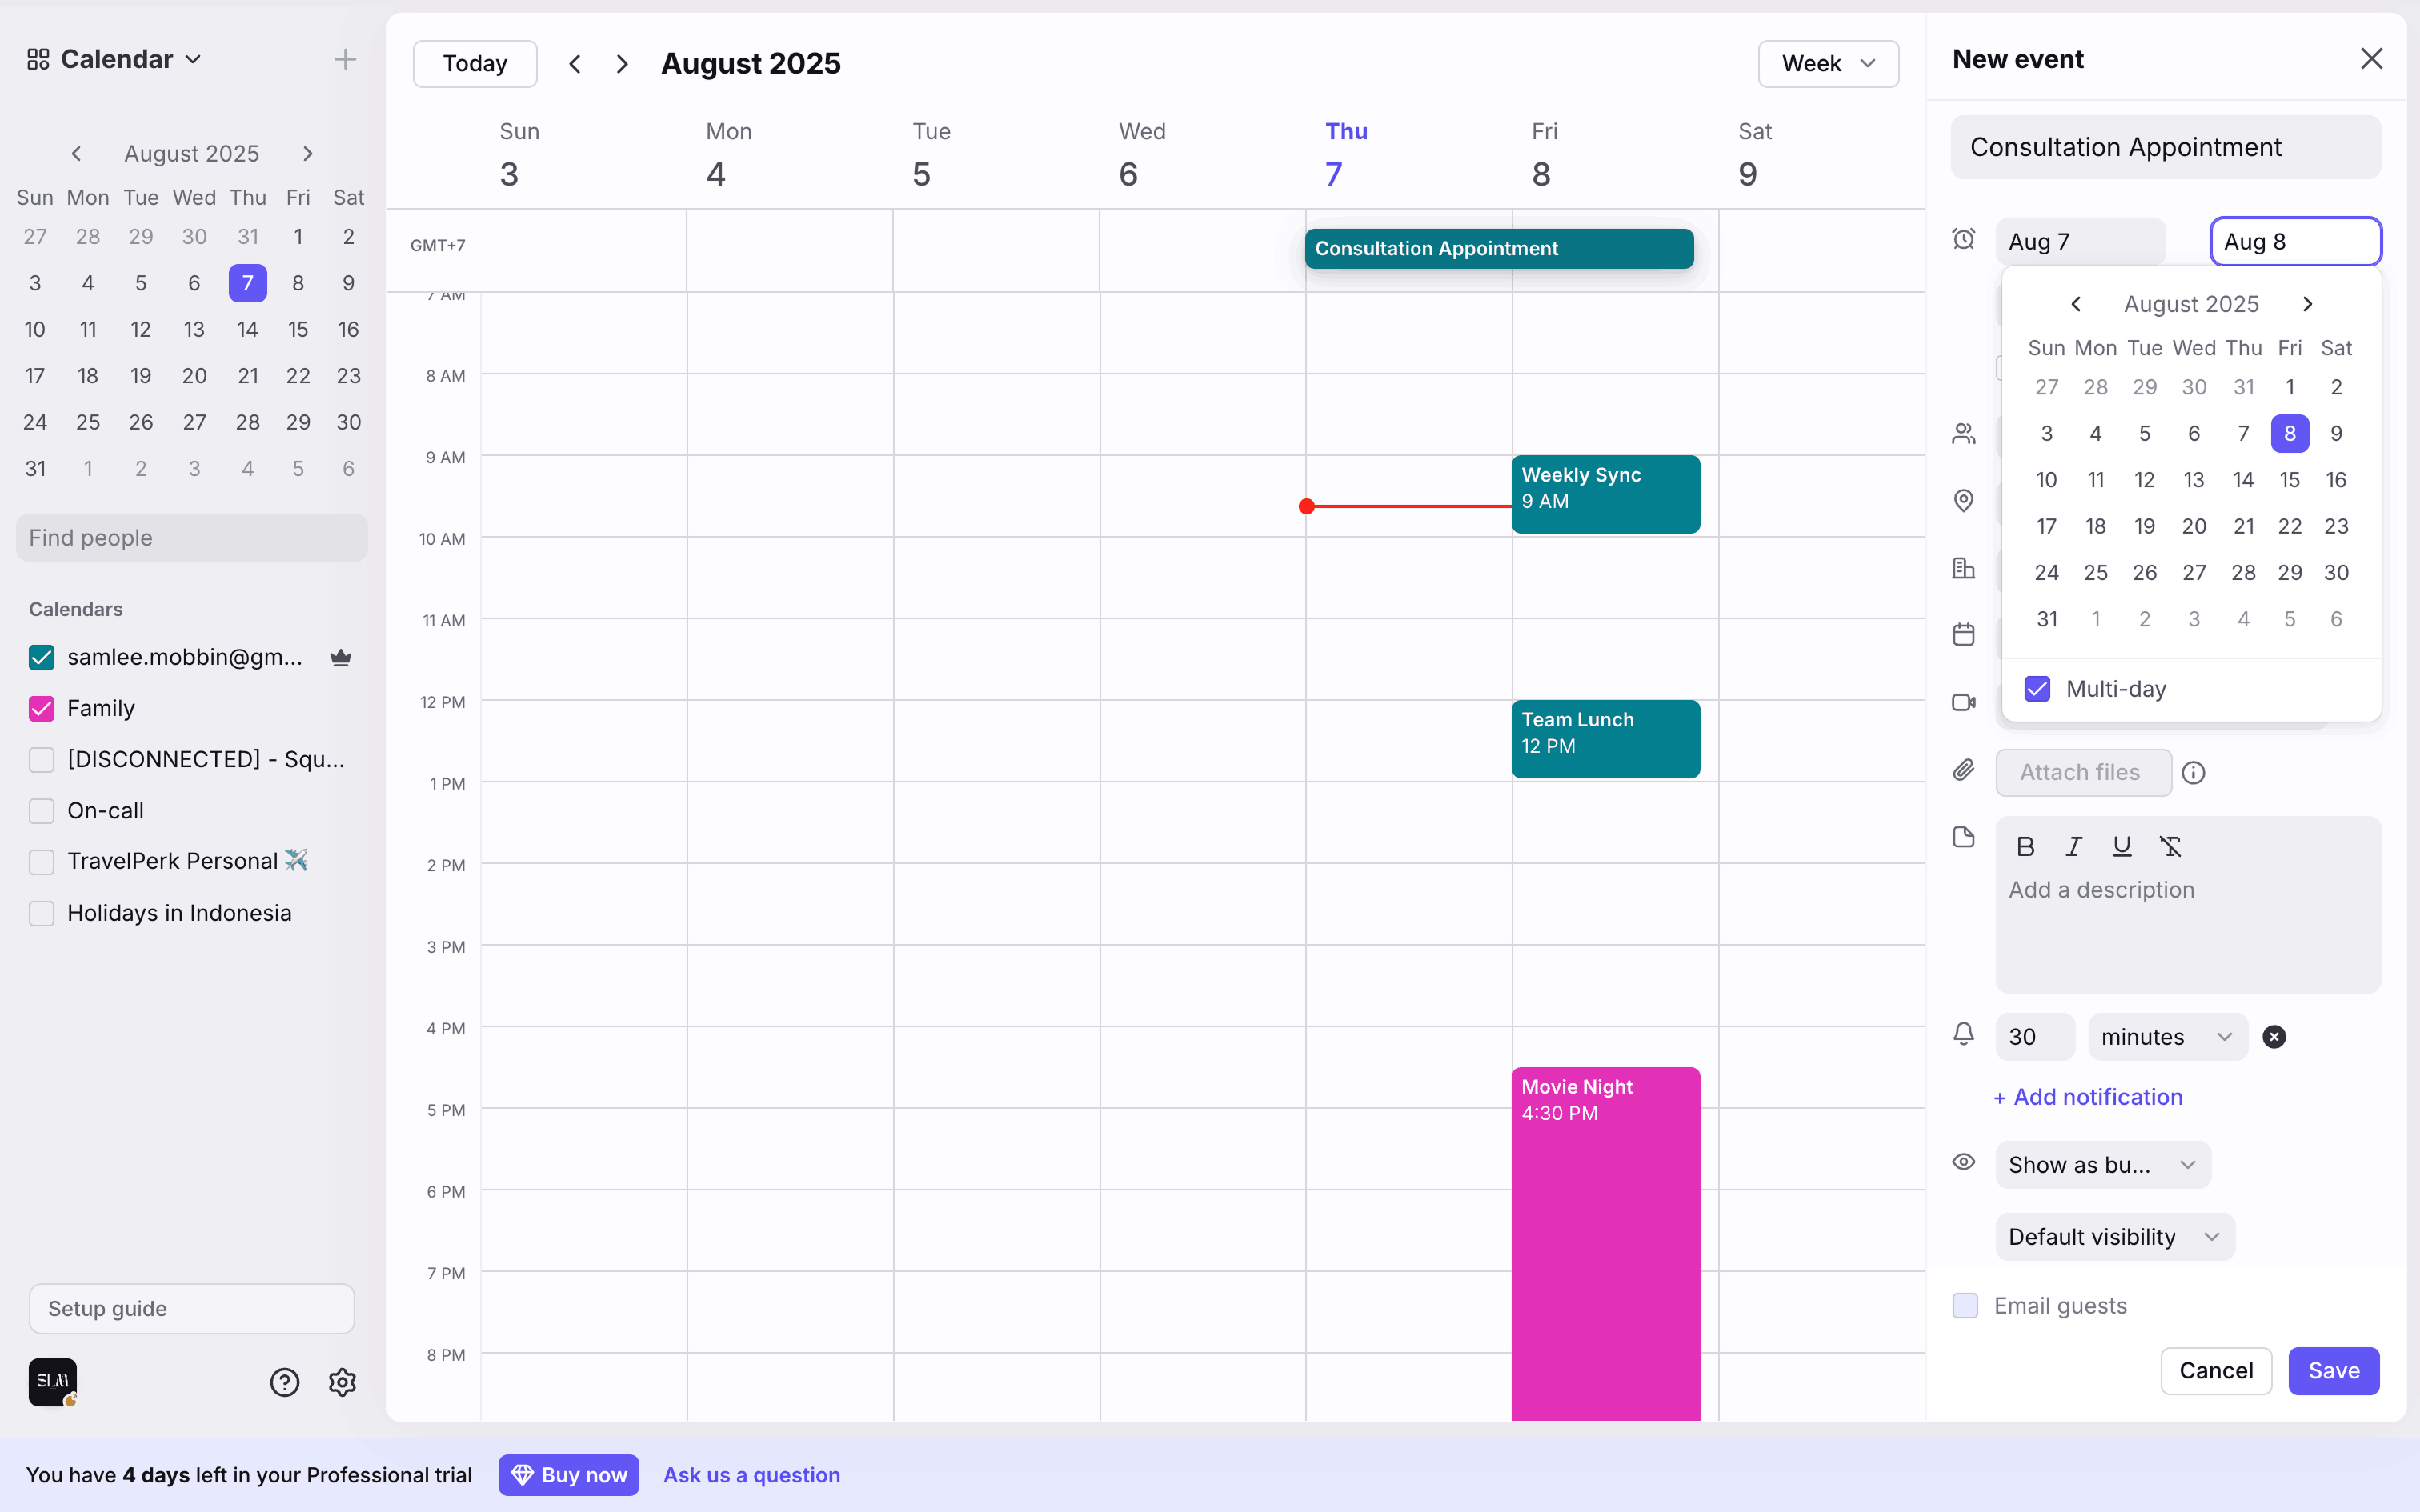This screenshot has width=2420, height=1512.
Task: Open settings gear in sidebar
Action: click(342, 1382)
